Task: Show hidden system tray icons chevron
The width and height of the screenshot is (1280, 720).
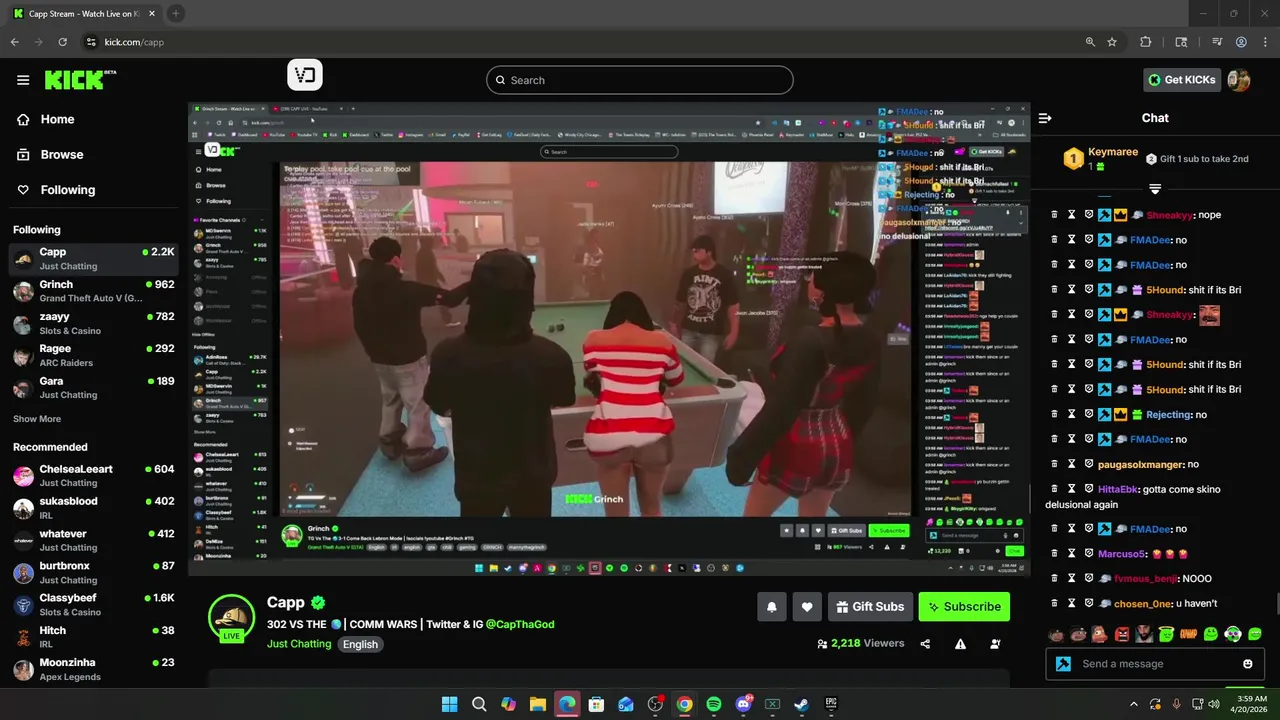Action: point(1133,704)
